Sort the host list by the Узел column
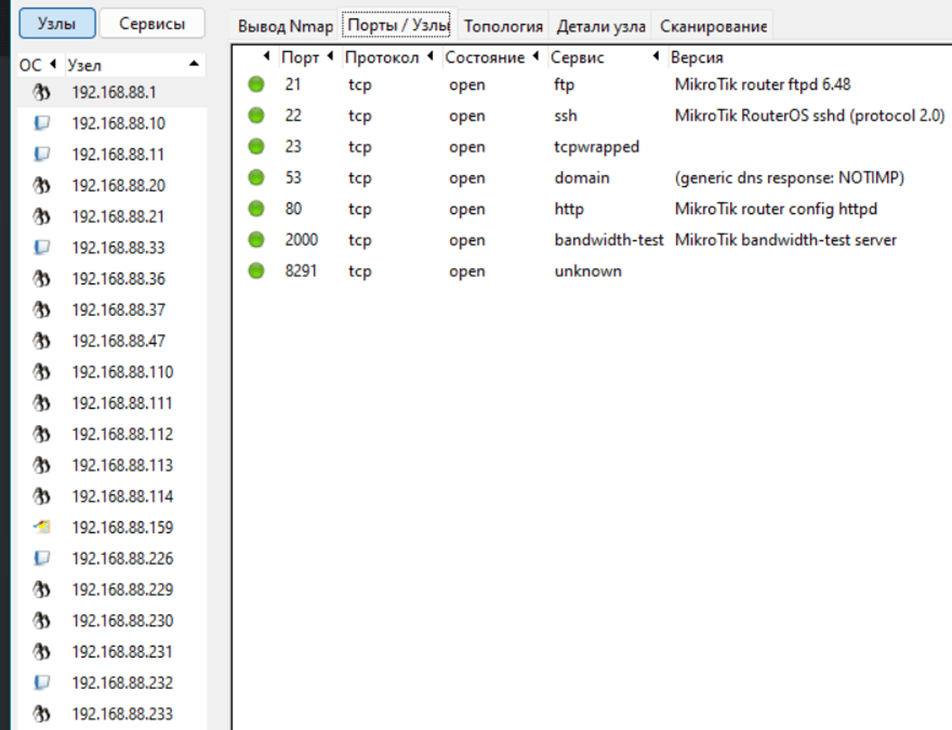This screenshot has width=952, height=730. [130, 65]
